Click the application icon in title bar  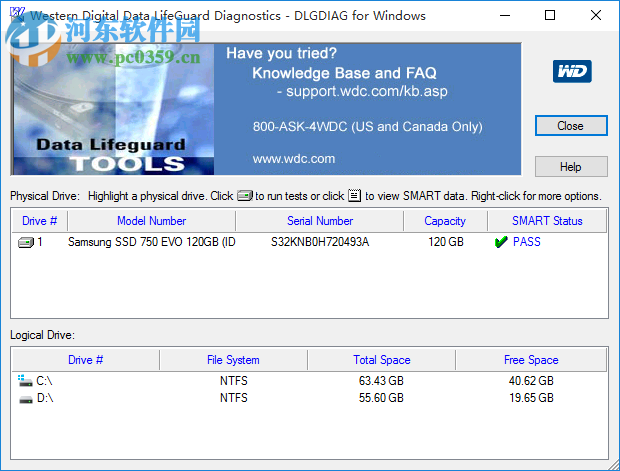click(17, 15)
